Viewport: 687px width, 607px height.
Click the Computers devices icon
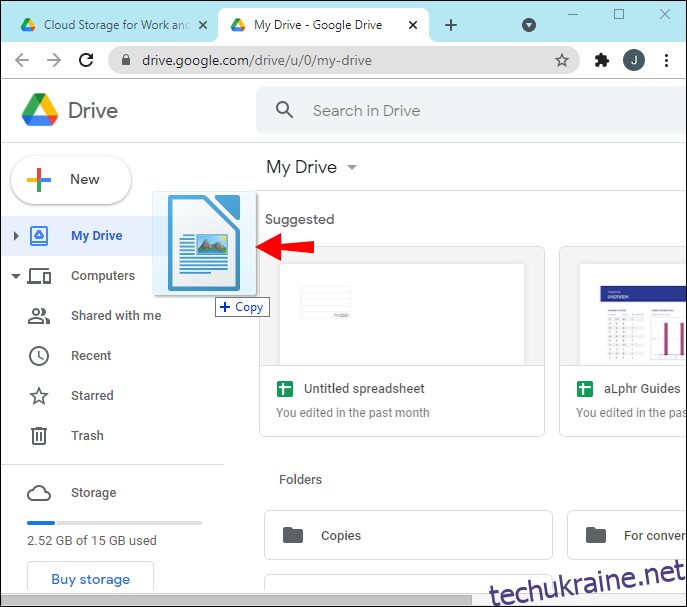point(39,276)
